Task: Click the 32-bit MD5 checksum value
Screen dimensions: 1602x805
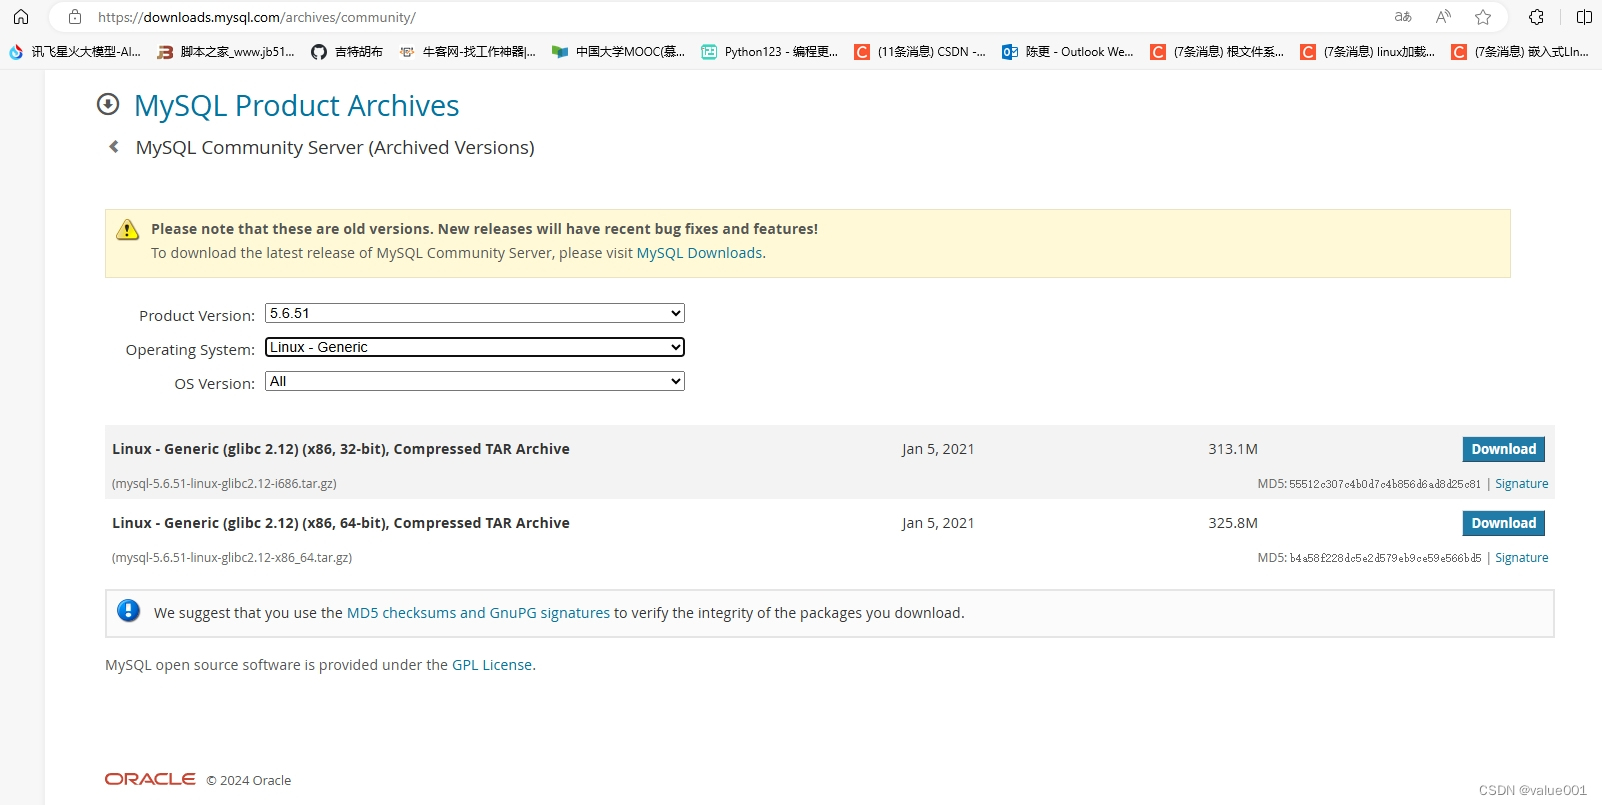Action: coord(1384,484)
